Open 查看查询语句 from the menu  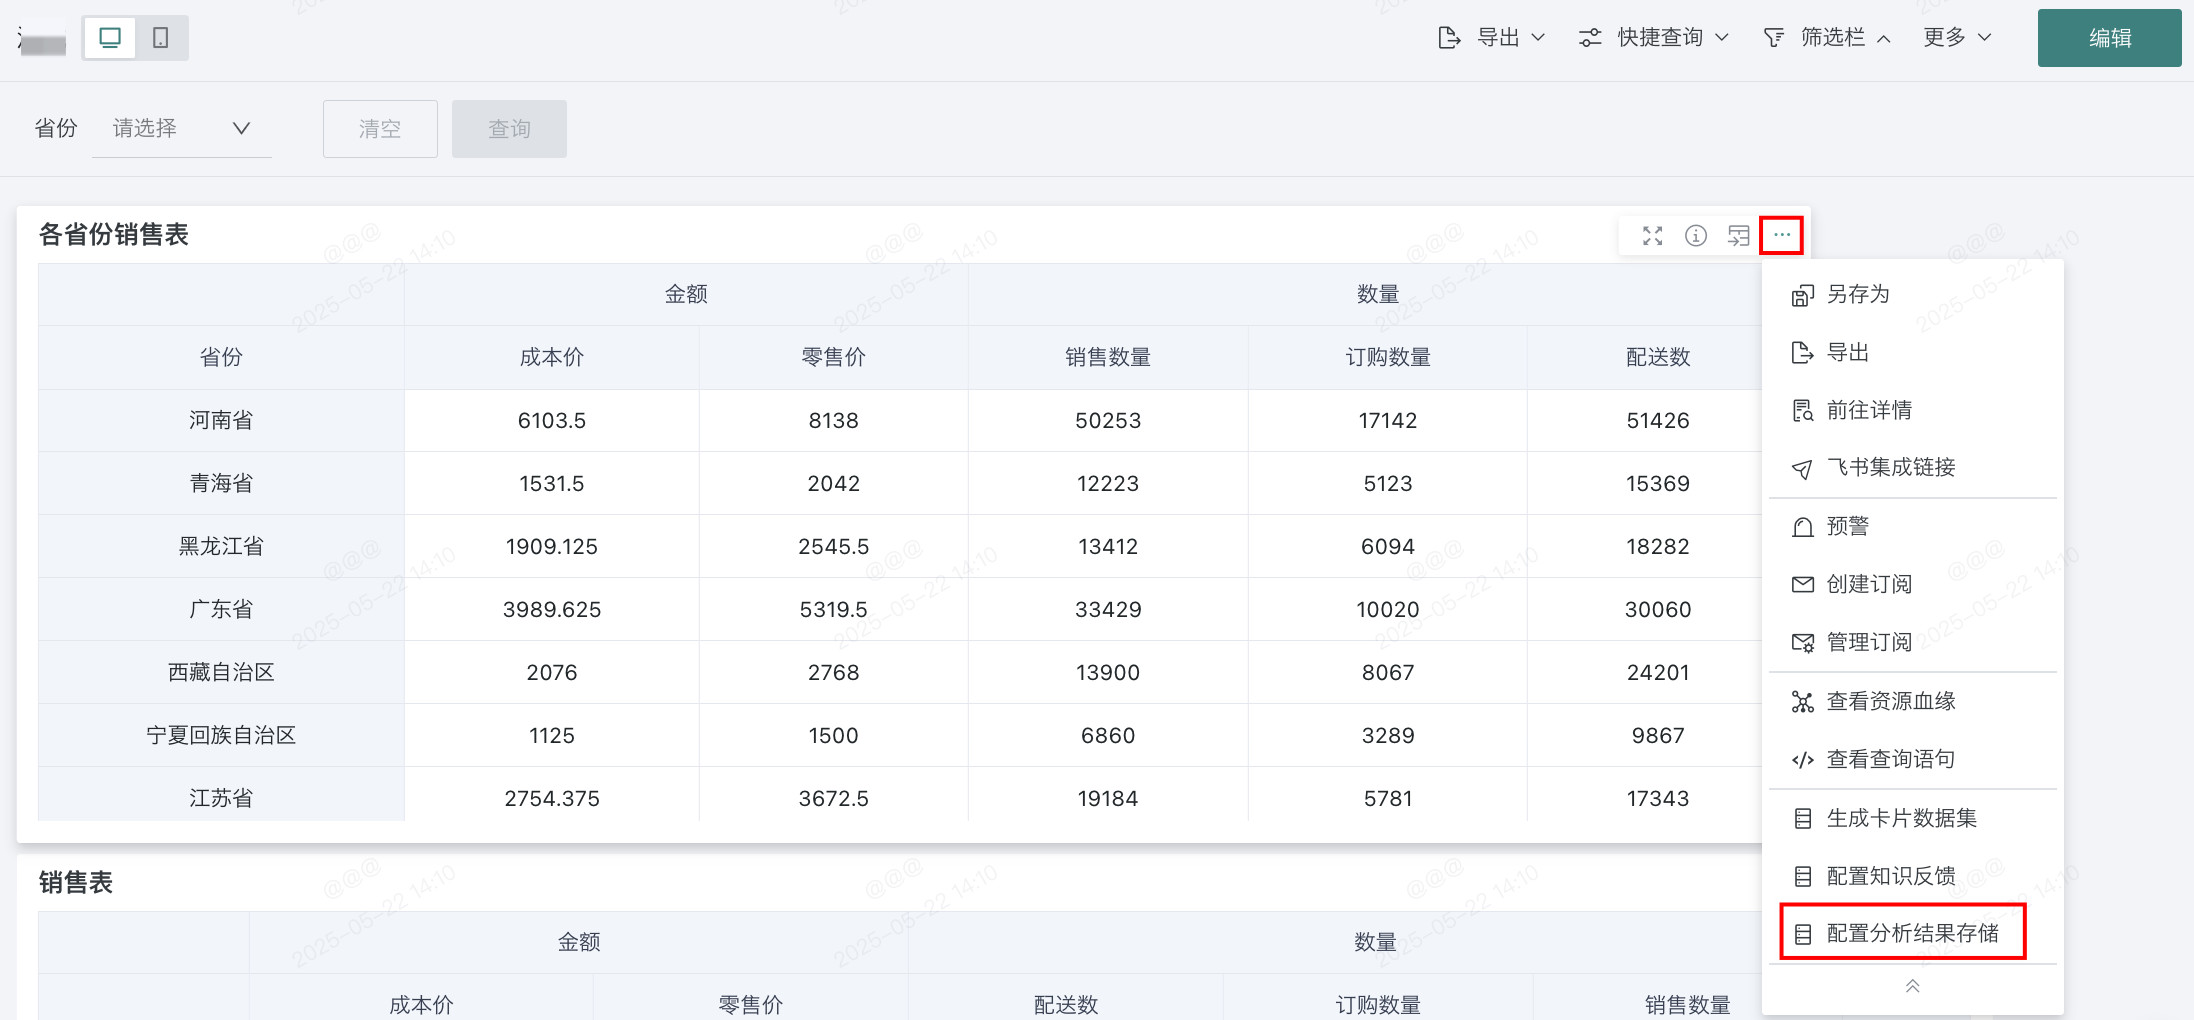[x=1912, y=759]
